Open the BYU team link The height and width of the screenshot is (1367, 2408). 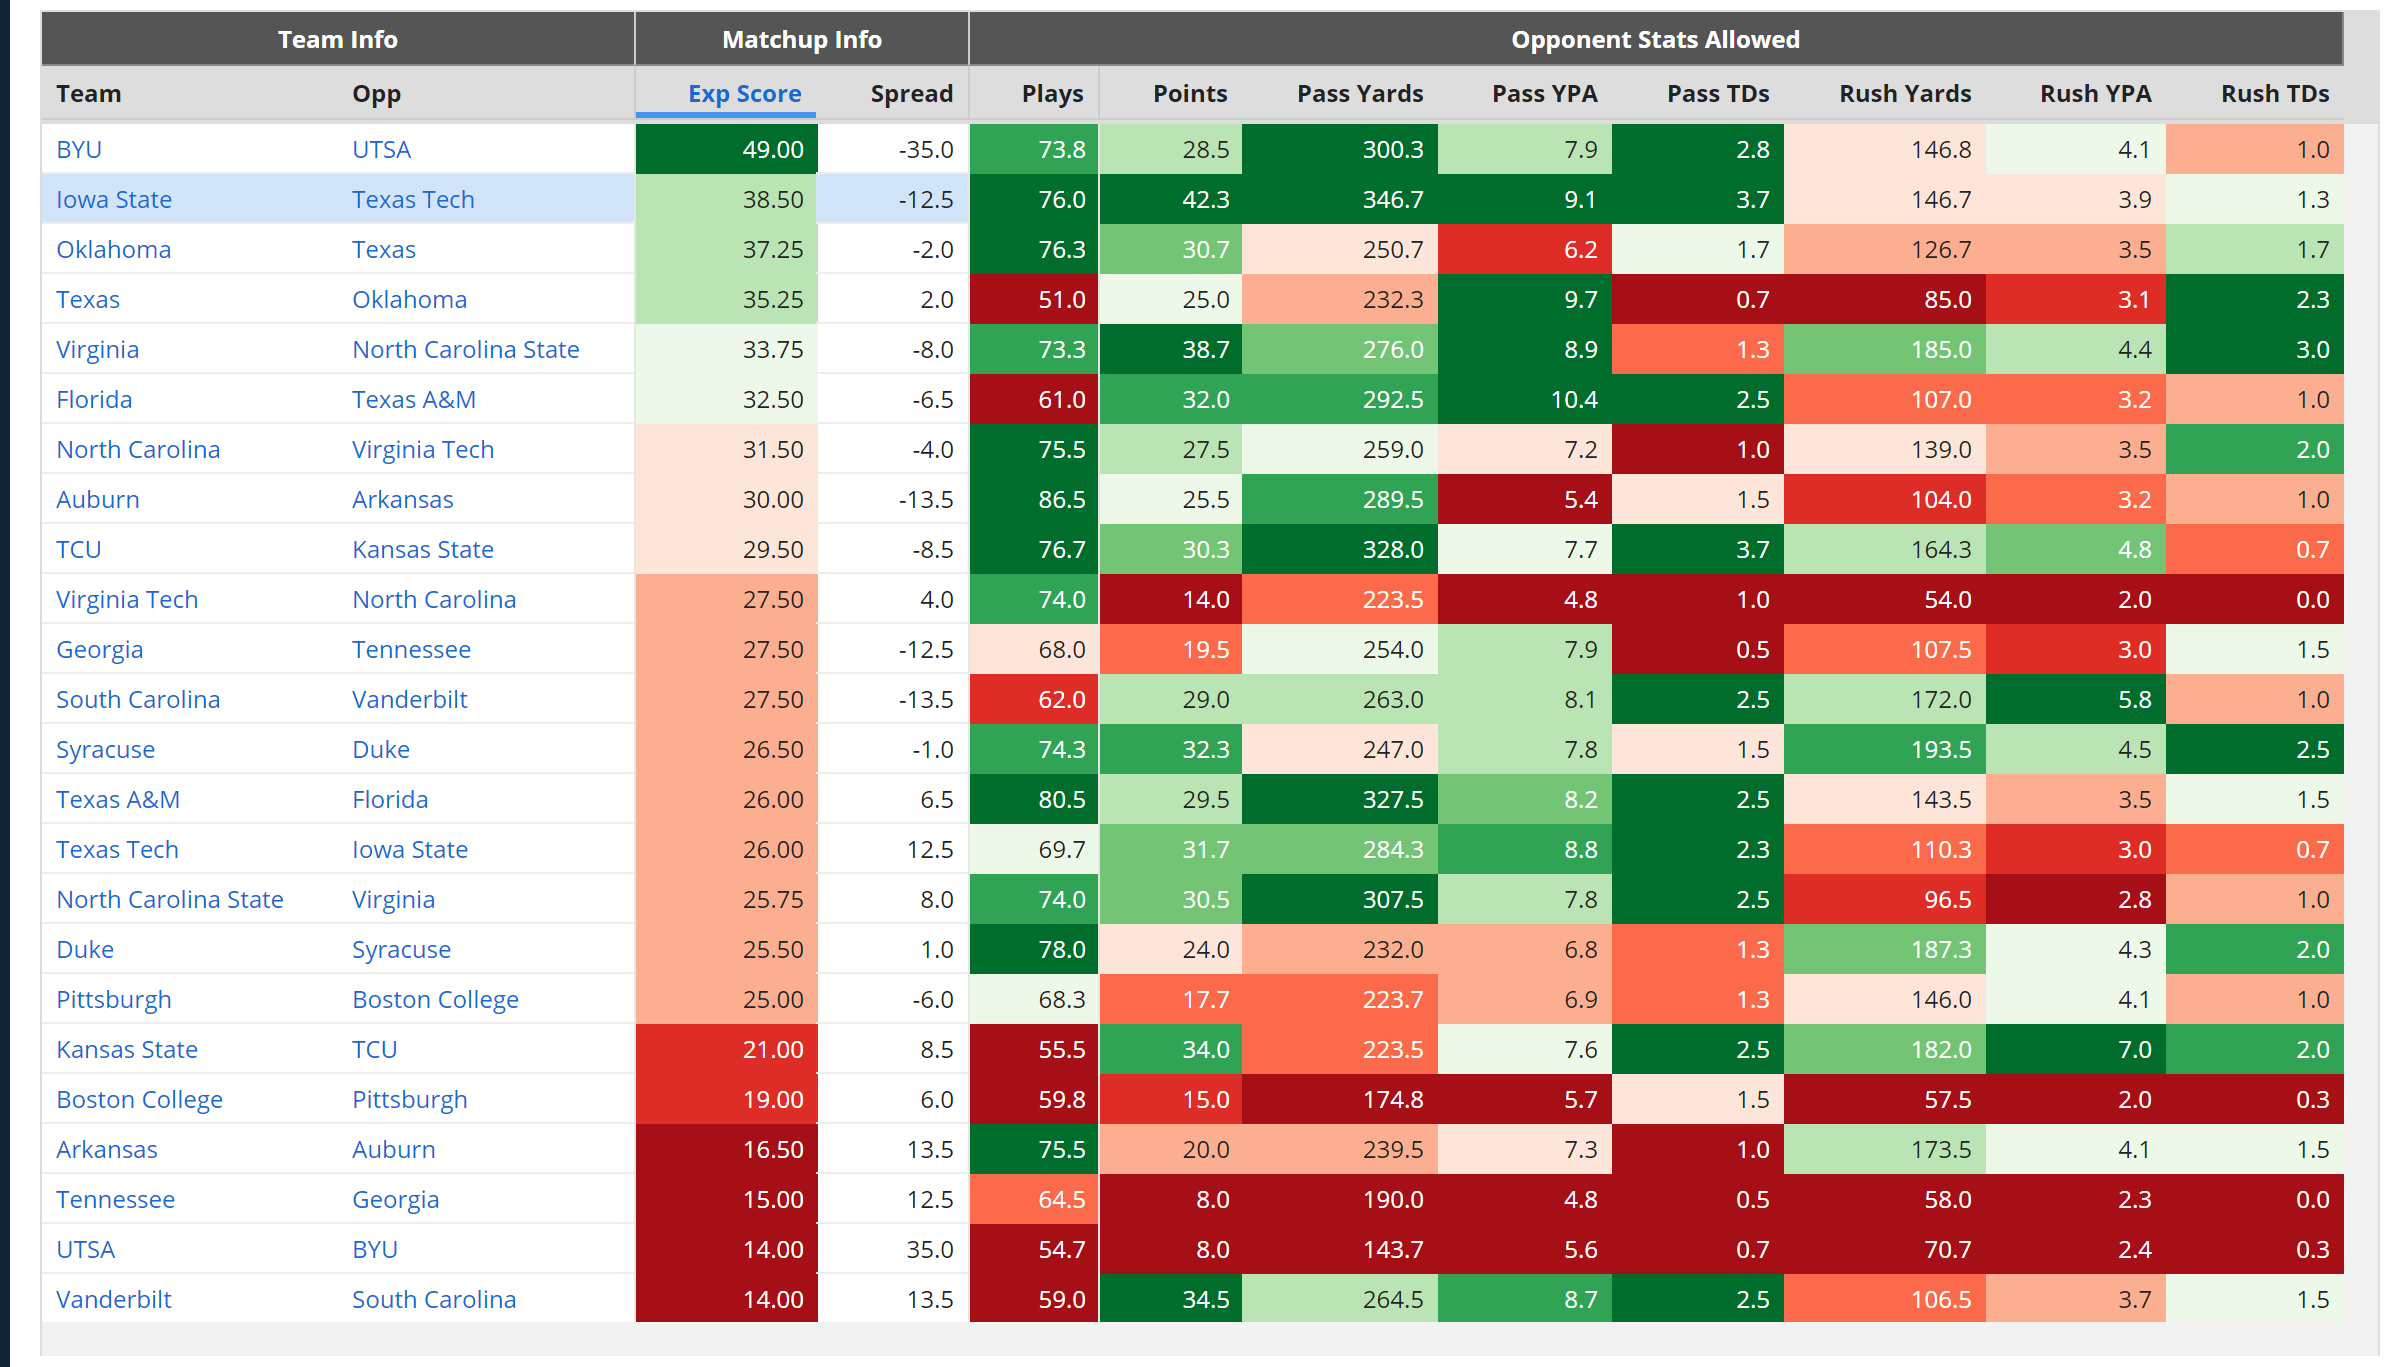click(x=79, y=149)
